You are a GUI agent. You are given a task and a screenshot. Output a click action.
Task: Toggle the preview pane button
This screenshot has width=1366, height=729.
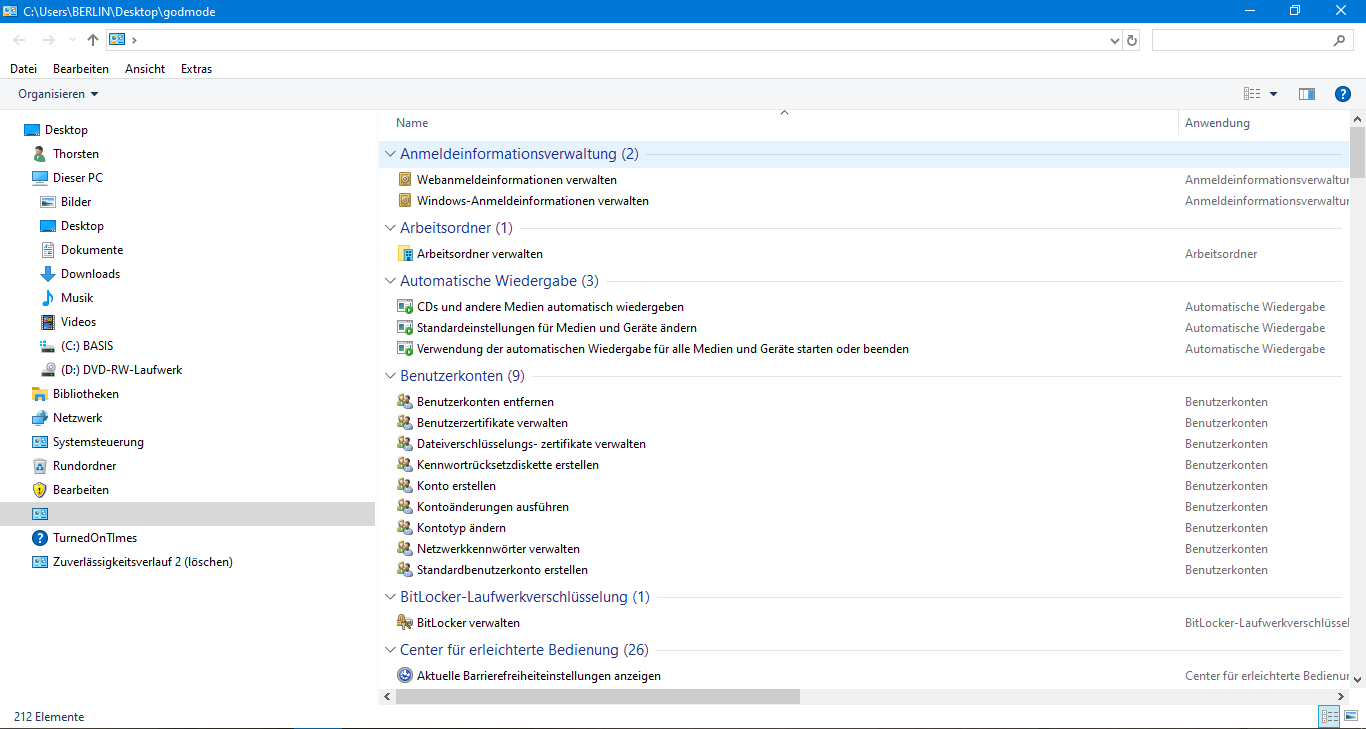point(1306,94)
